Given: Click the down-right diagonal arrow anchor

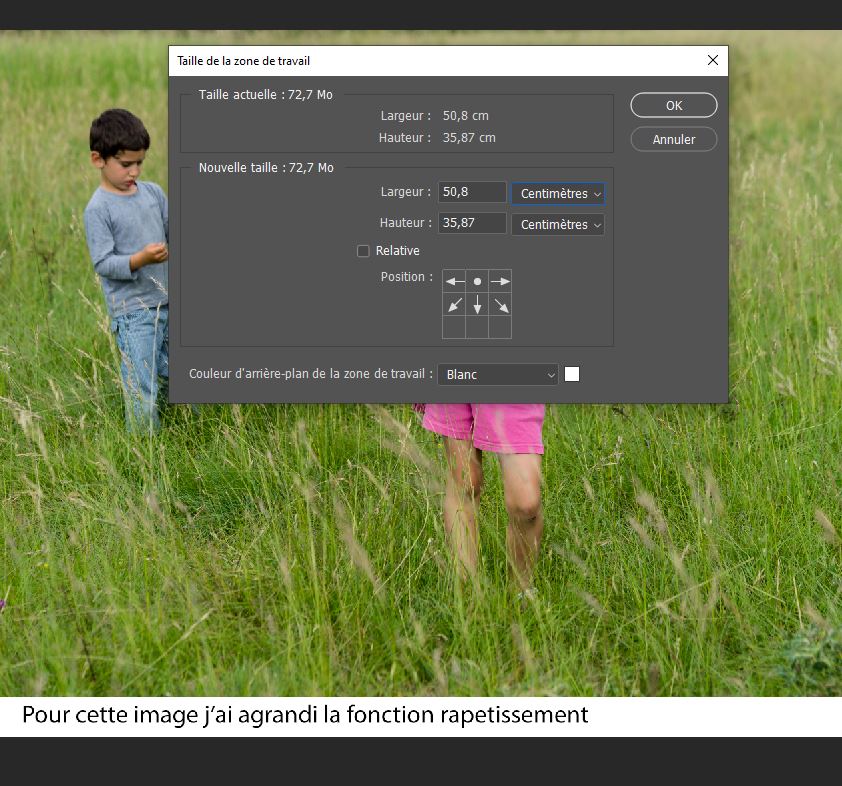Looking at the screenshot, I should (500, 304).
